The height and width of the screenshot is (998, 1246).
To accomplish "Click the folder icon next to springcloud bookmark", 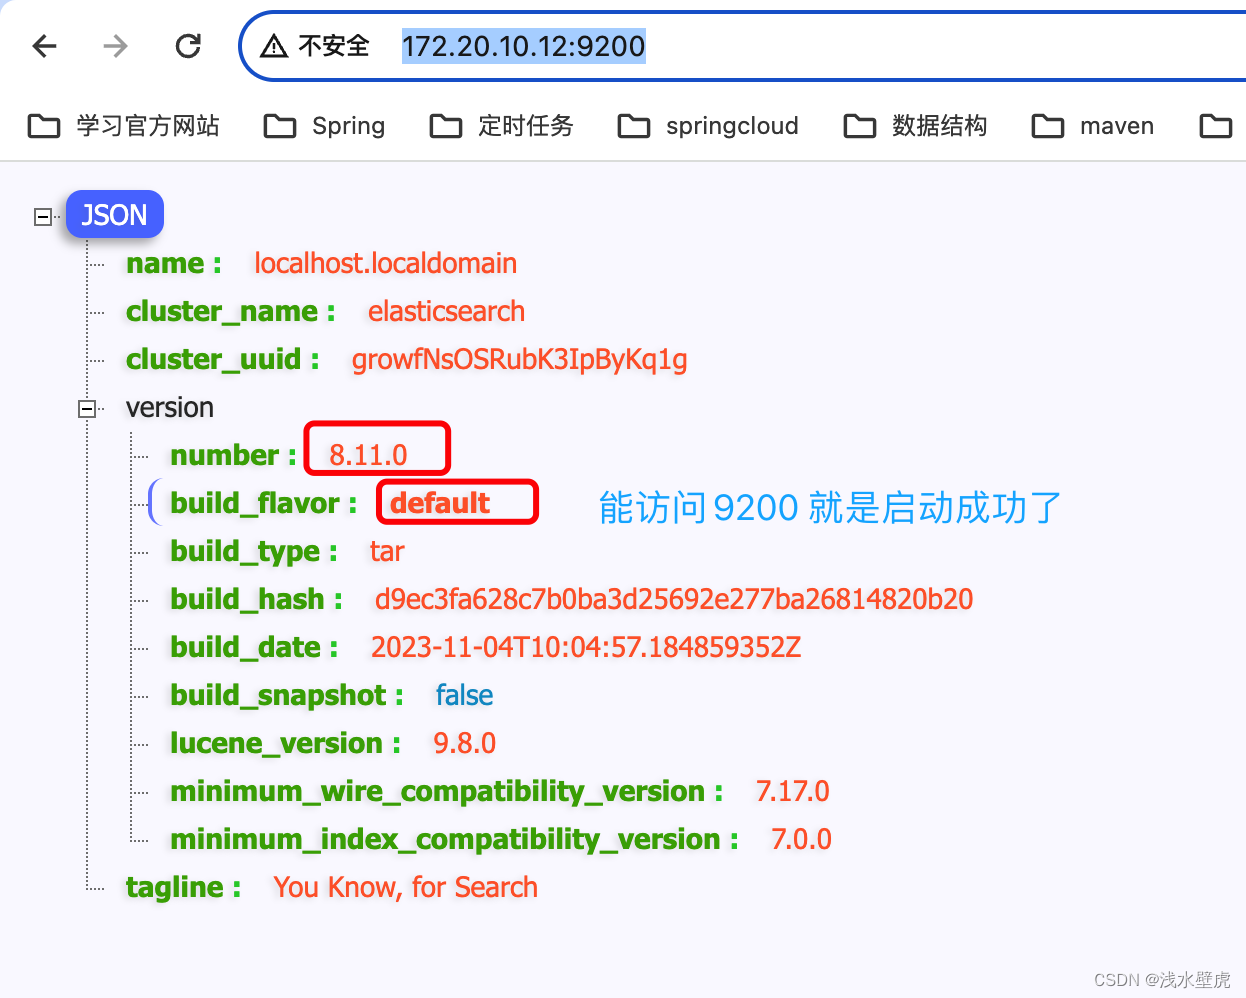I will (634, 126).
